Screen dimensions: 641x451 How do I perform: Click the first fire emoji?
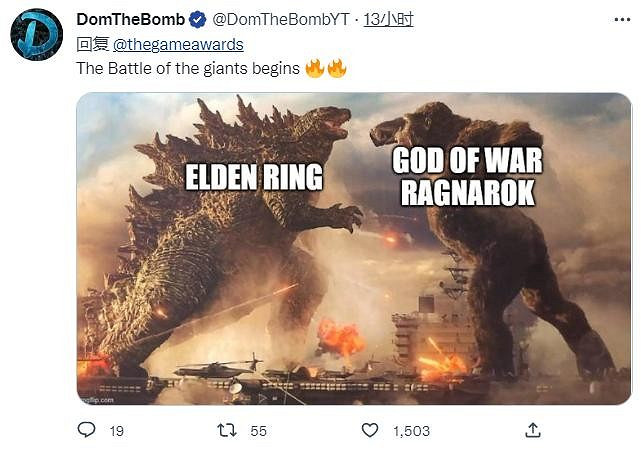(x=315, y=68)
